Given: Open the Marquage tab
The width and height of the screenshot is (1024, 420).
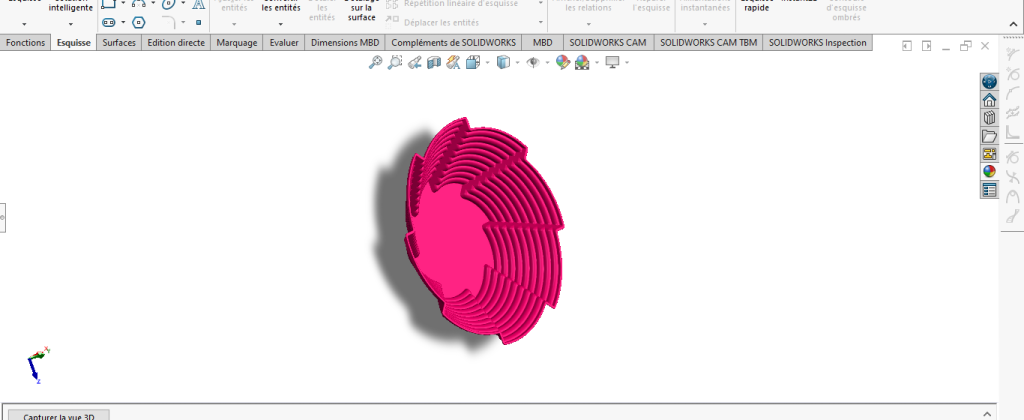Looking at the screenshot, I should pos(237,42).
